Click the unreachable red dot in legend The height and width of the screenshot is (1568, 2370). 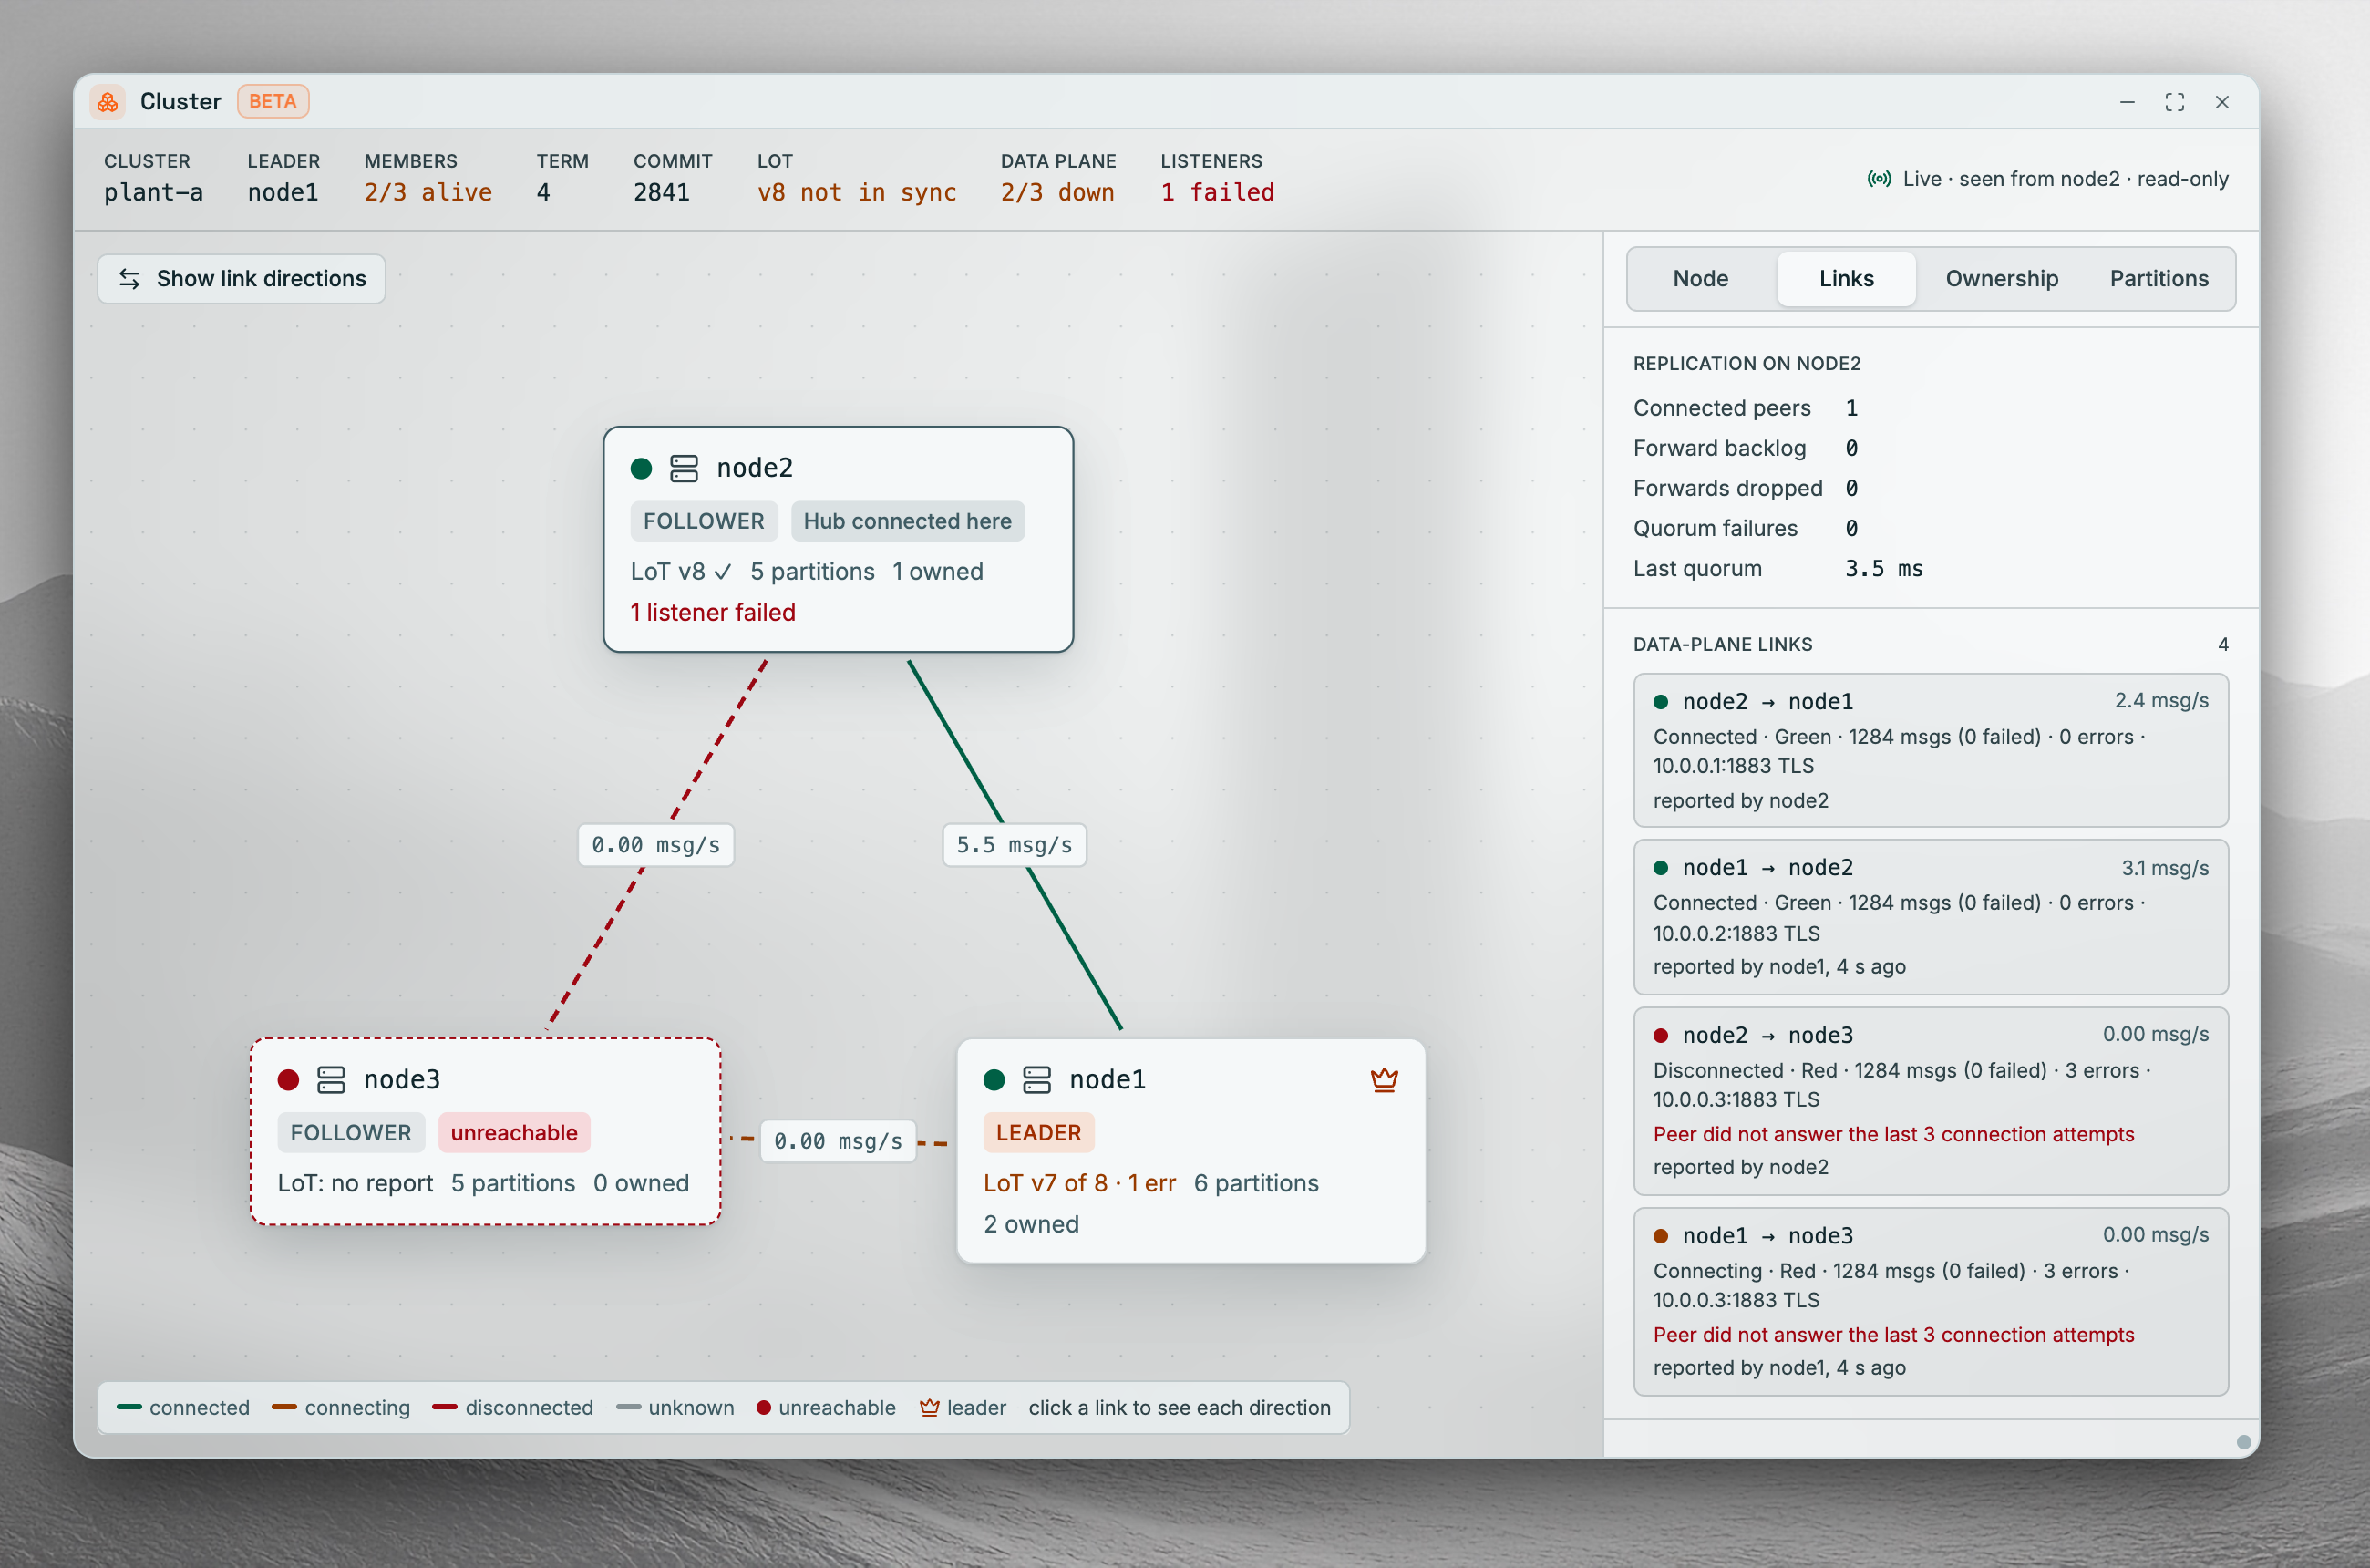click(764, 1408)
